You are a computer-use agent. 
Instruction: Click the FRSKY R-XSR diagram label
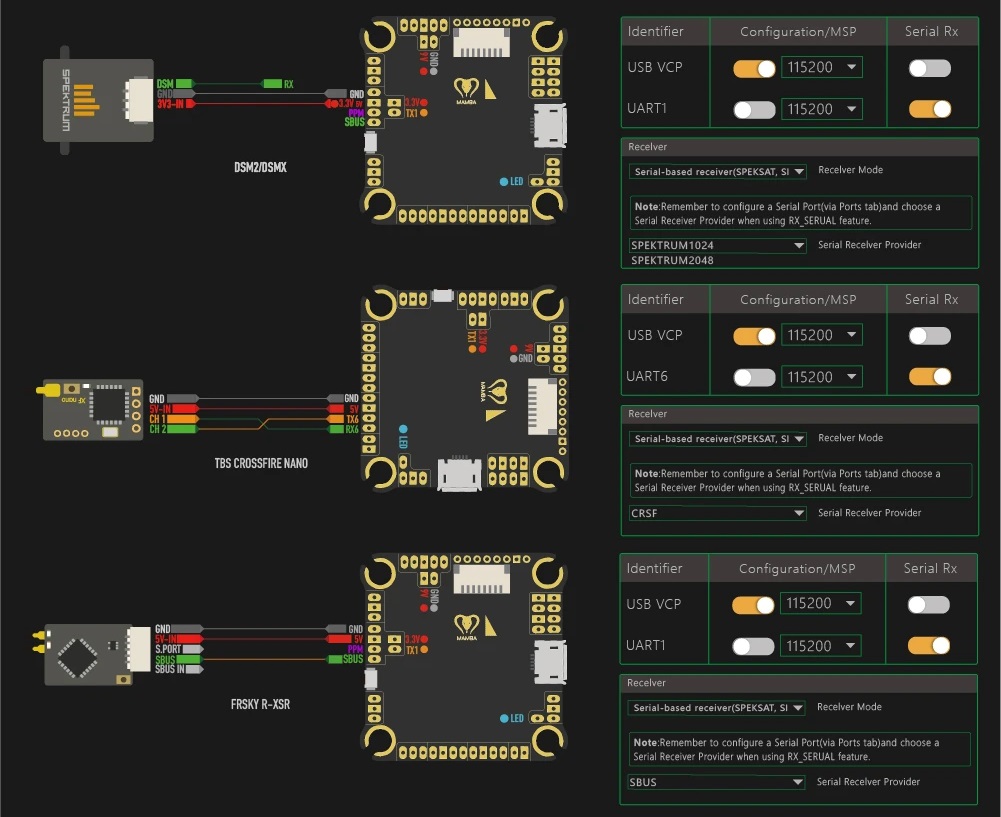tap(260, 705)
